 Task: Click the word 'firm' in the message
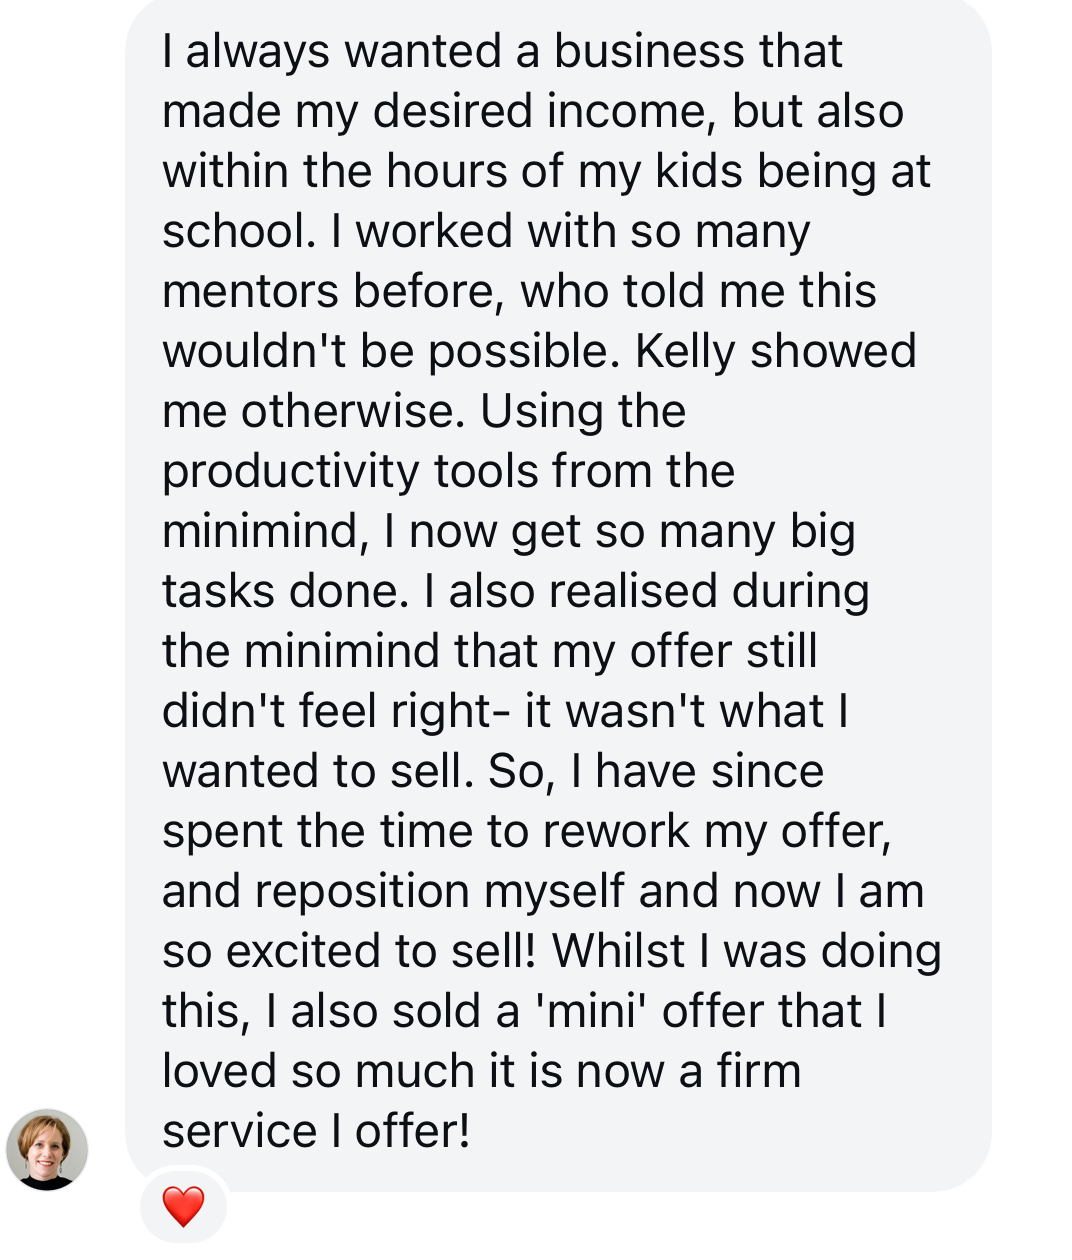(x=758, y=1071)
